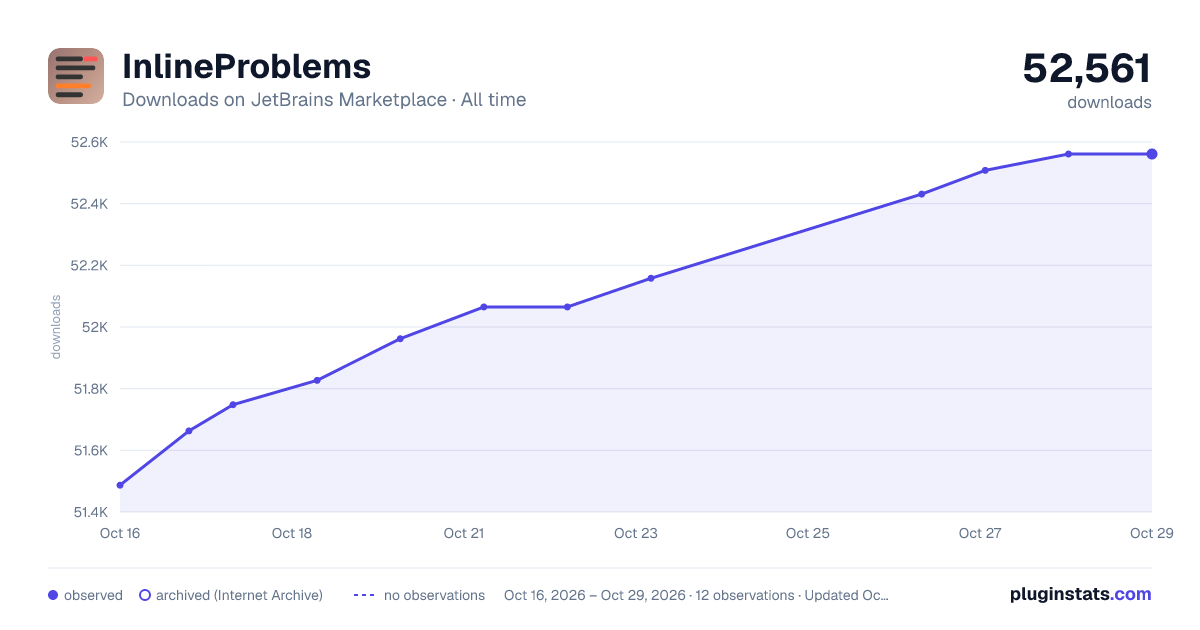
Task: Click the Oct 16 x-axis label
Action: click(x=120, y=533)
